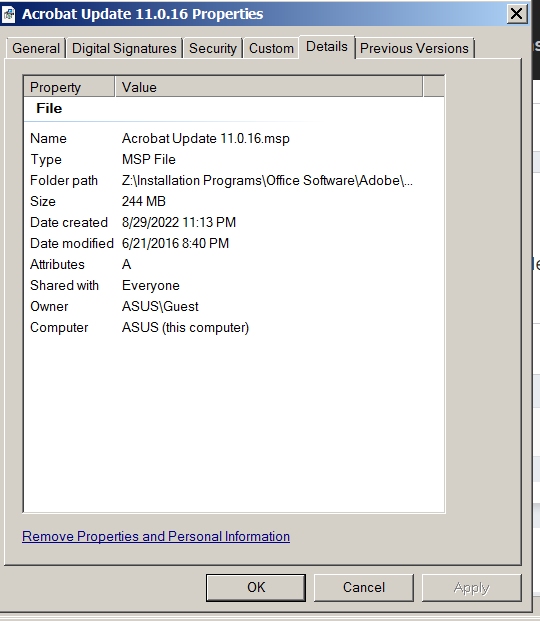Select the Date created property label

[69, 223]
